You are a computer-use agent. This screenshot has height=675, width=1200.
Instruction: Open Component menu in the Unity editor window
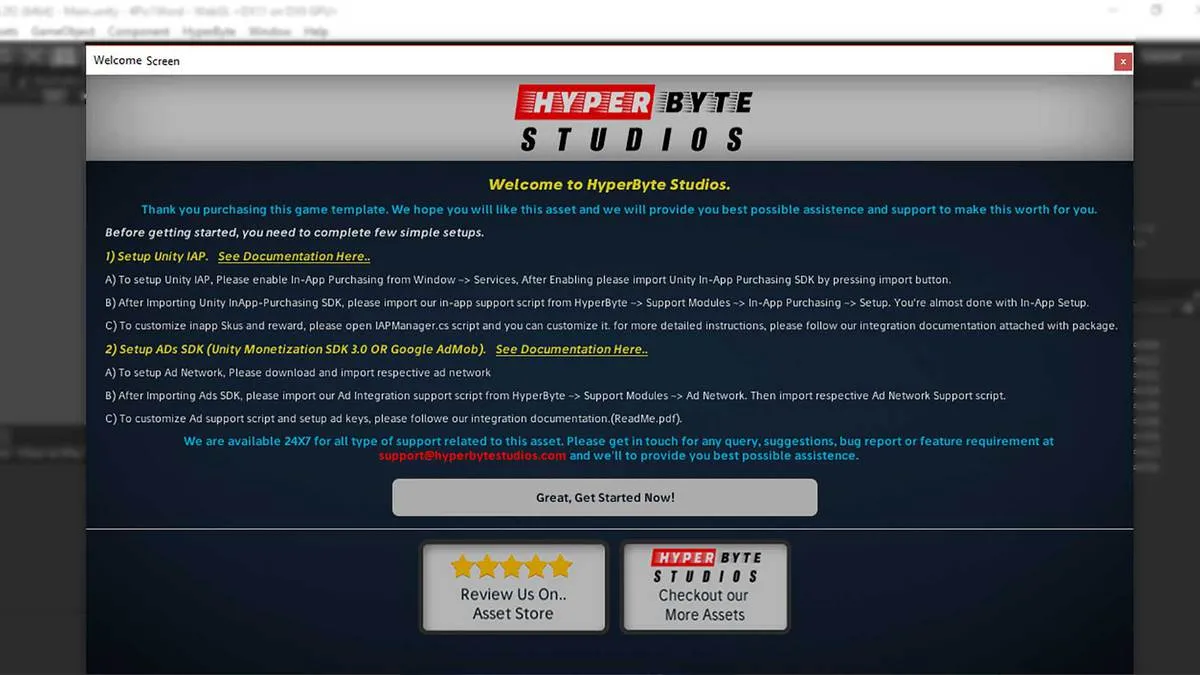coord(139,32)
